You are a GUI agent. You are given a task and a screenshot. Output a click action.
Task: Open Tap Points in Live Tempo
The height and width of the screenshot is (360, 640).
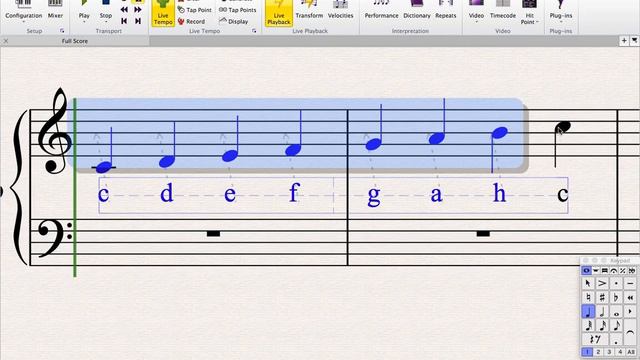pos(238,9)
